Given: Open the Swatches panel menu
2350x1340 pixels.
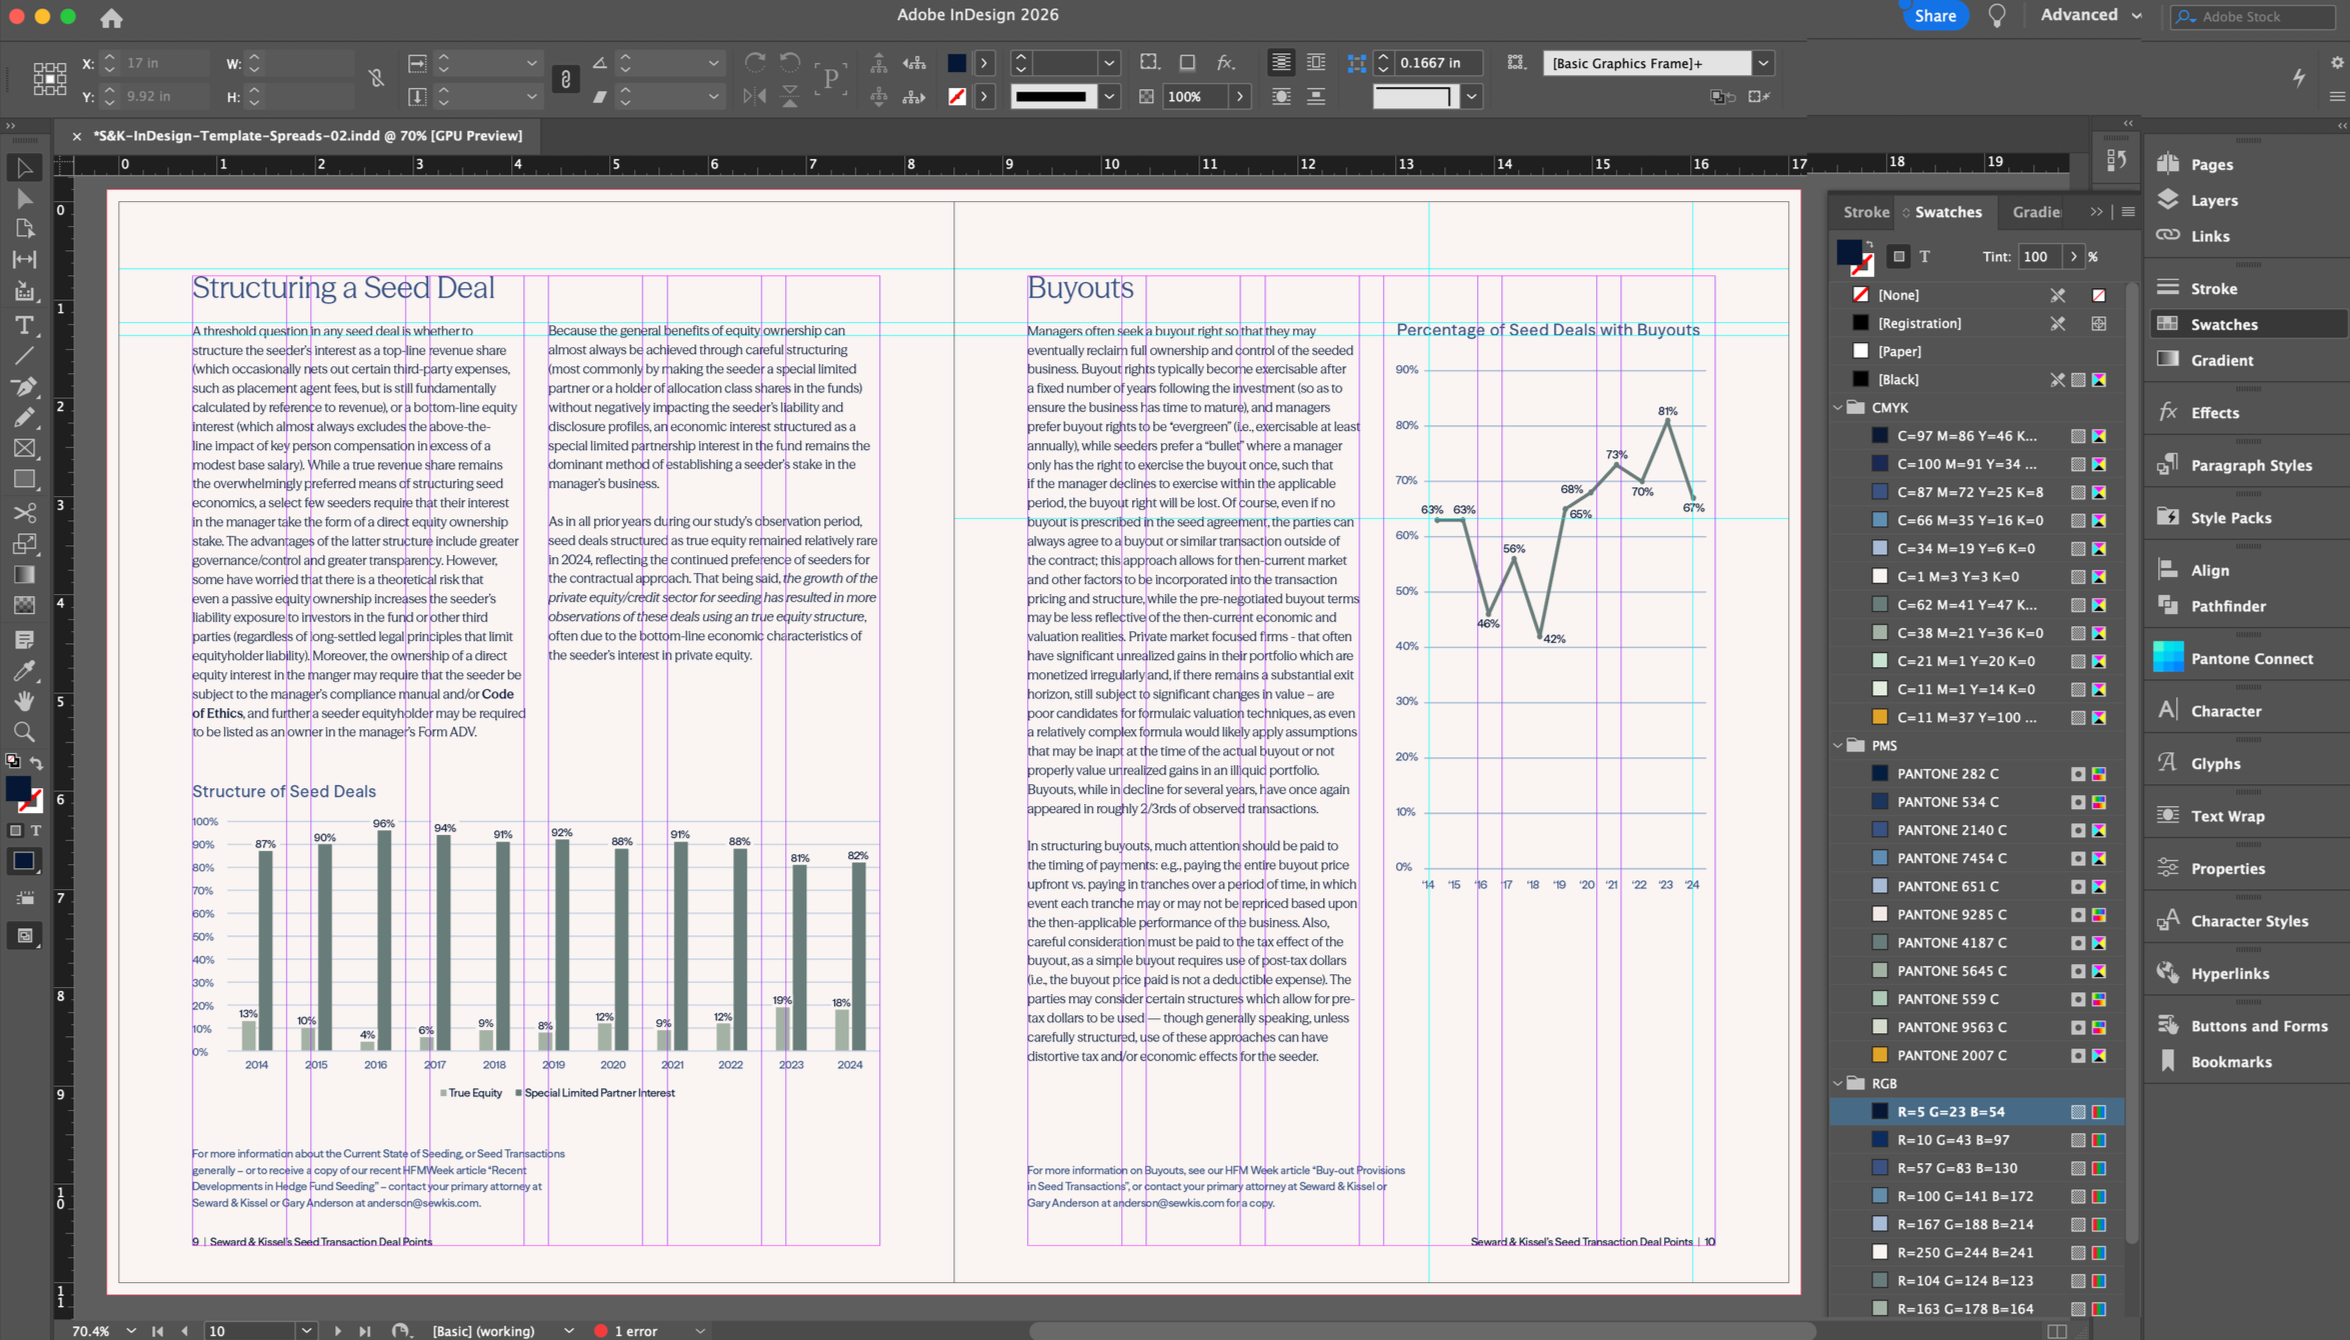Looking at the screenshot, I should pos(2128,212).
